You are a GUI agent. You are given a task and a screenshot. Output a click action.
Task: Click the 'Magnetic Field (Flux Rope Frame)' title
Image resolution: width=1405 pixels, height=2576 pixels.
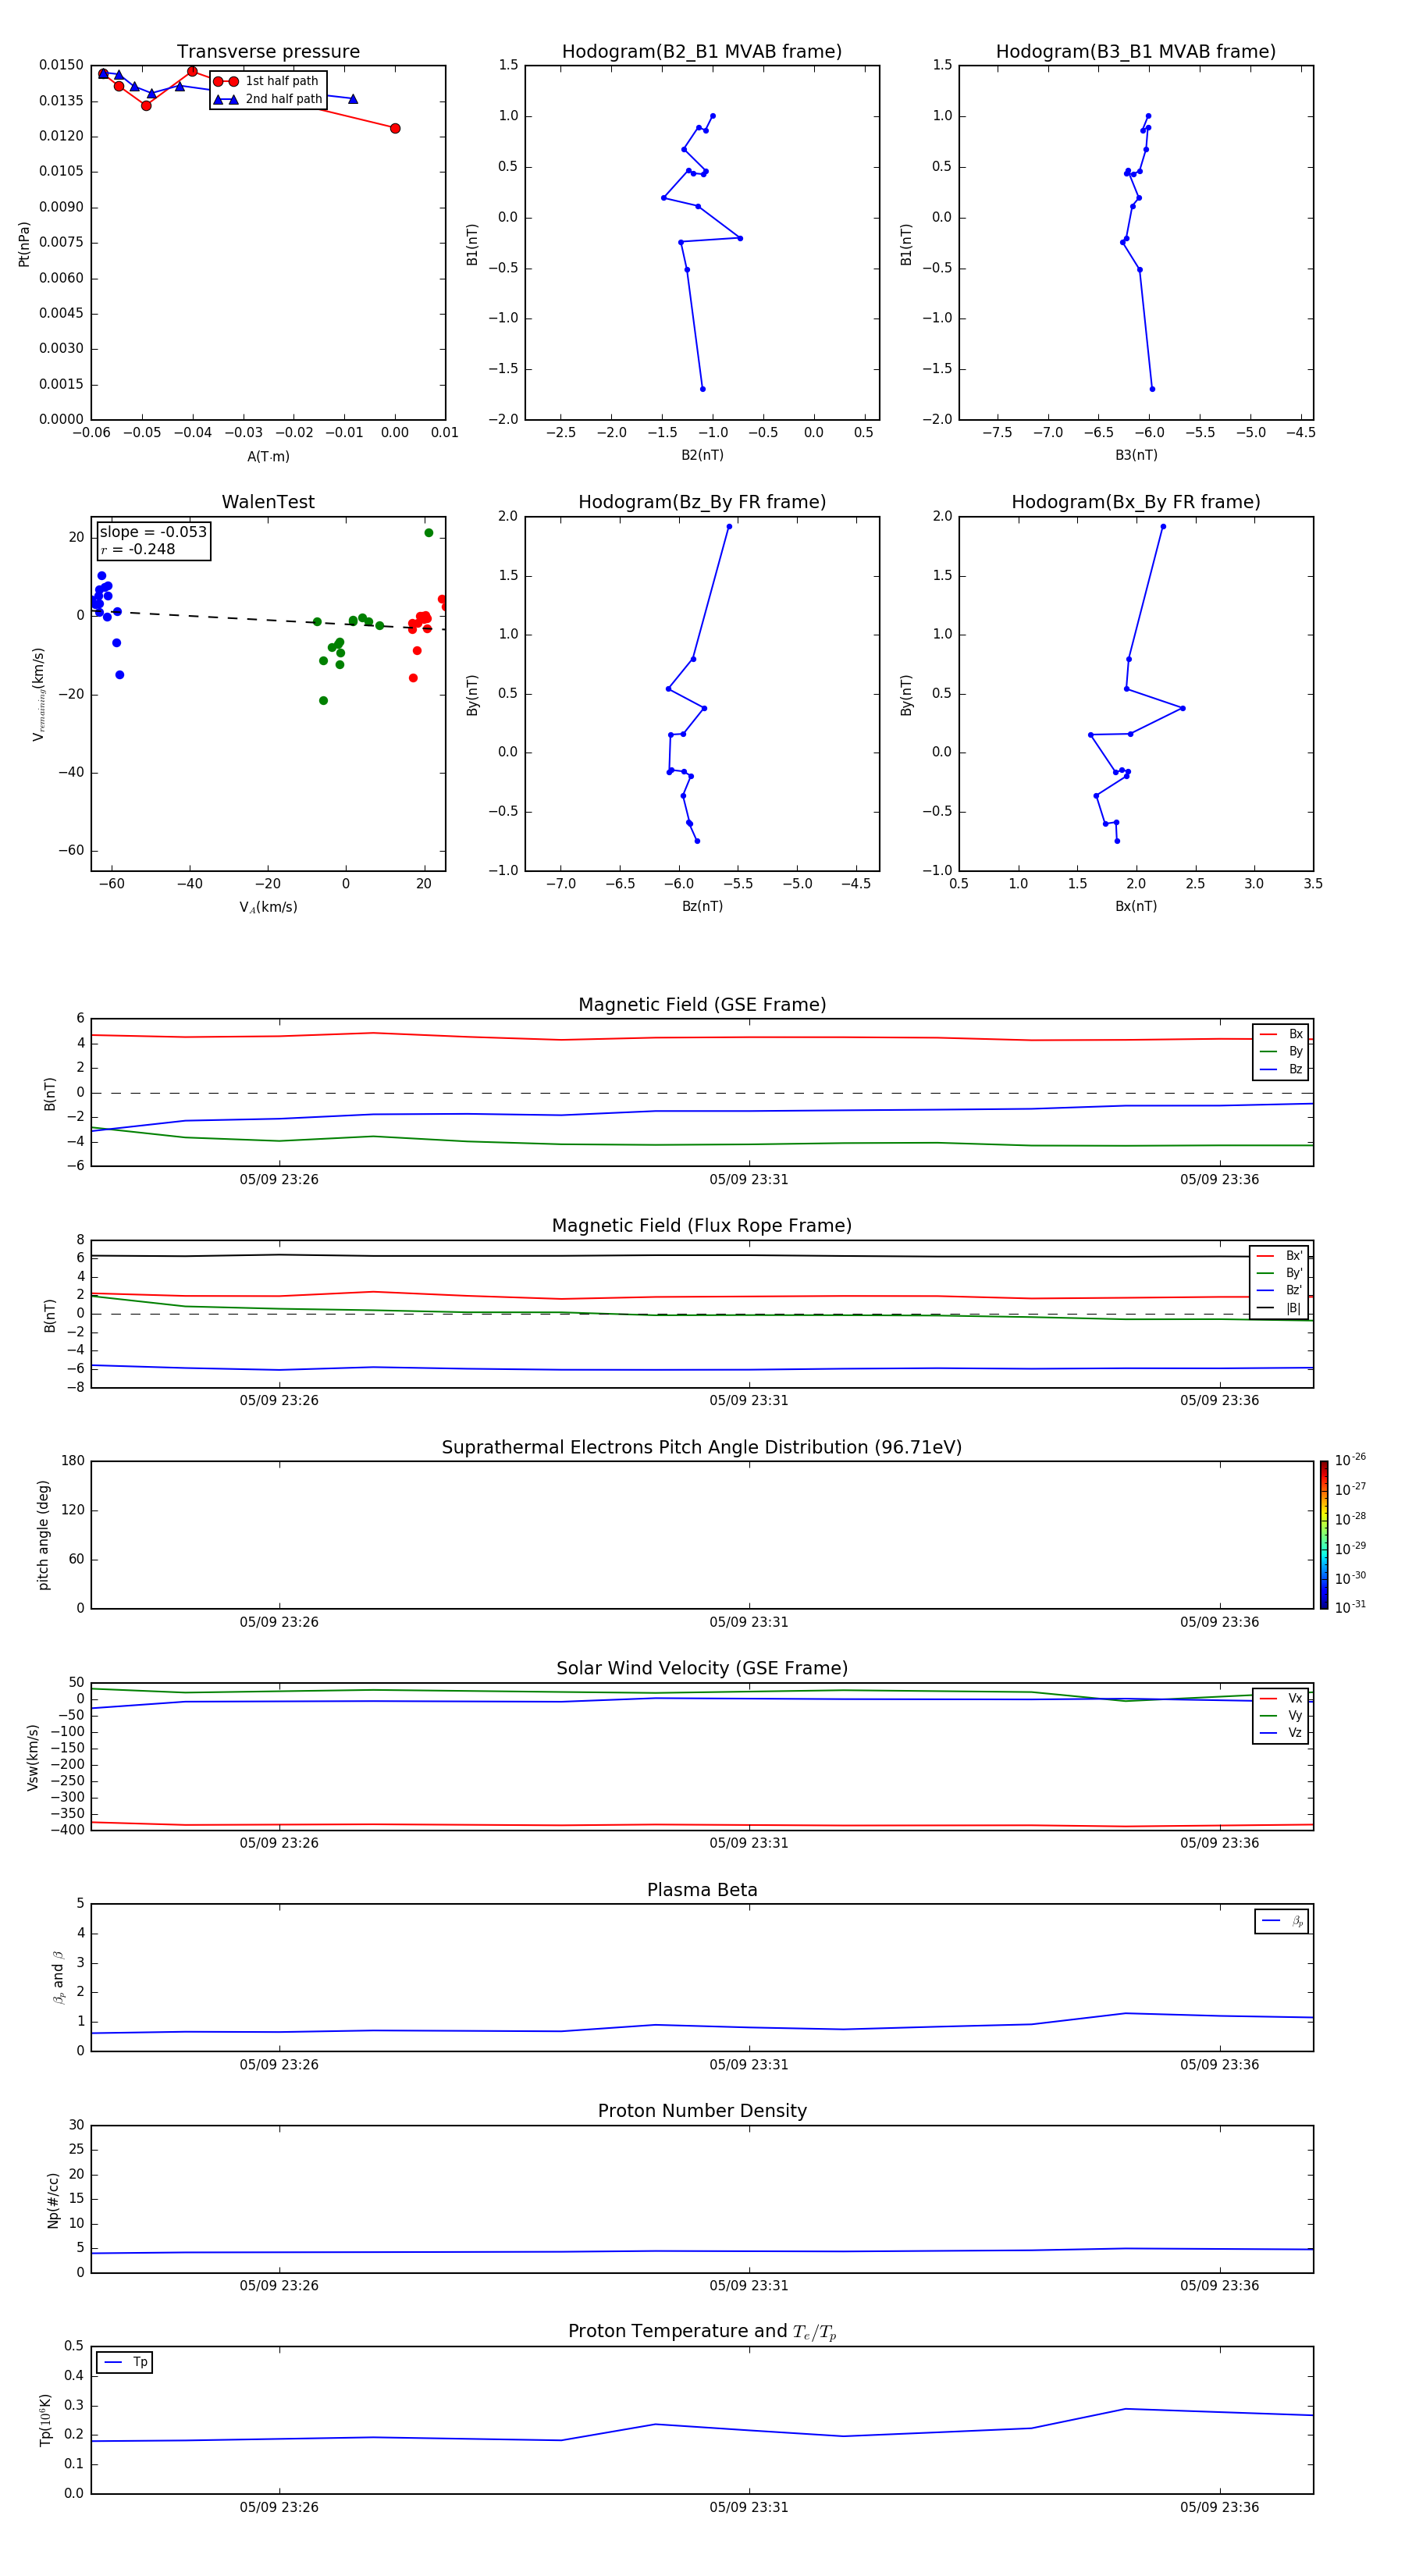point(702,1226)
